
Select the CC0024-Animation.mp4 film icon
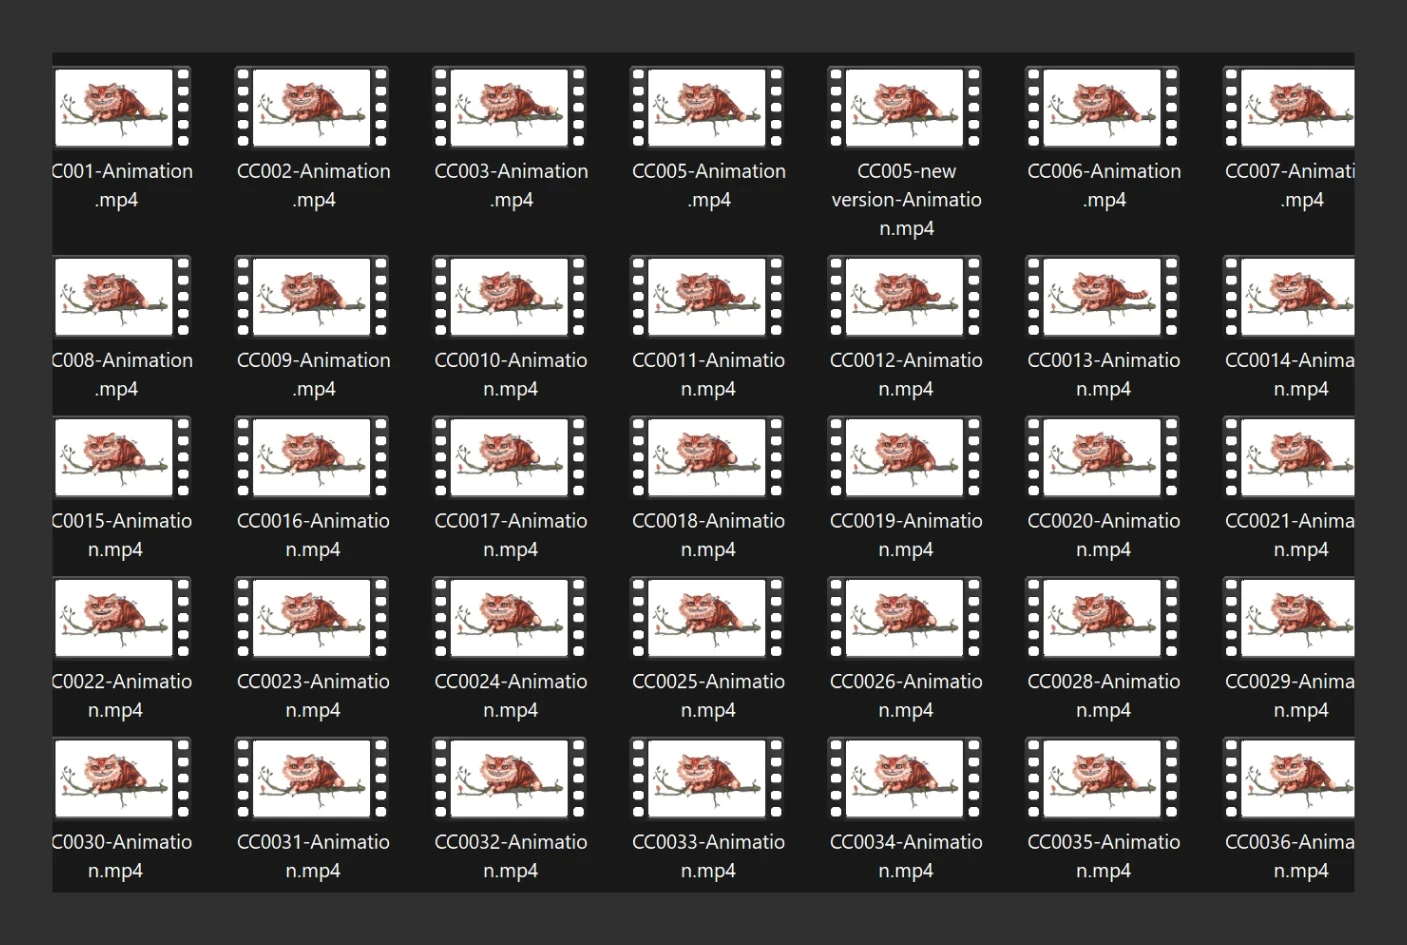tap(509, 618)
